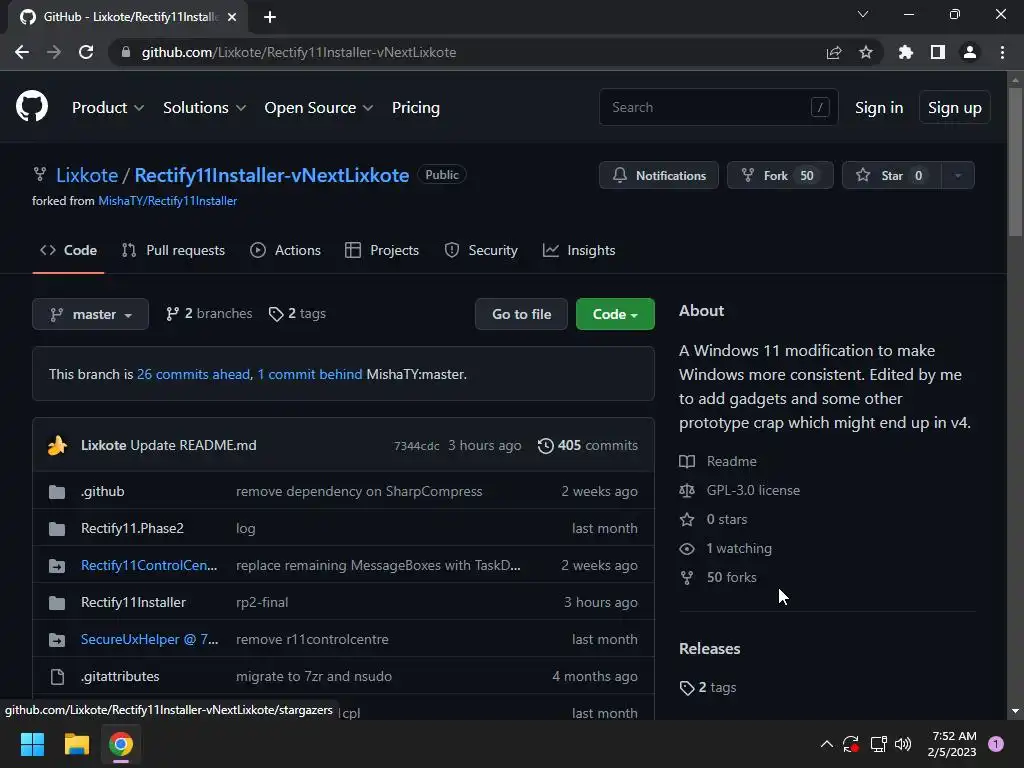Open the Star lists dropdown arrow
This screenshot has width=1024, height=768.
coord(958,175)
